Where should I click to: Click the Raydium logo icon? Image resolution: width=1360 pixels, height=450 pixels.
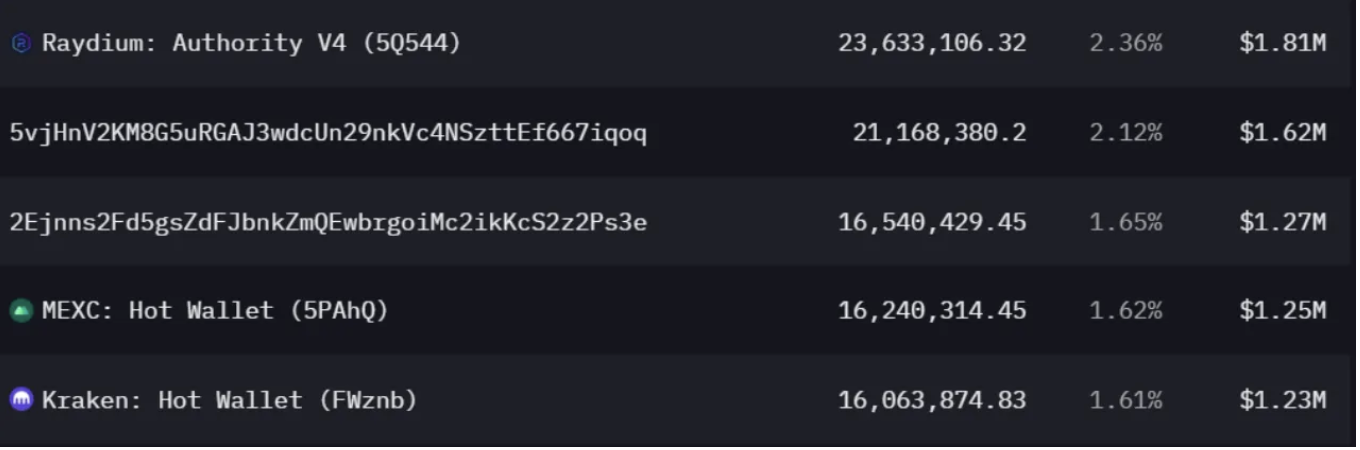click(x=21, y=44)
